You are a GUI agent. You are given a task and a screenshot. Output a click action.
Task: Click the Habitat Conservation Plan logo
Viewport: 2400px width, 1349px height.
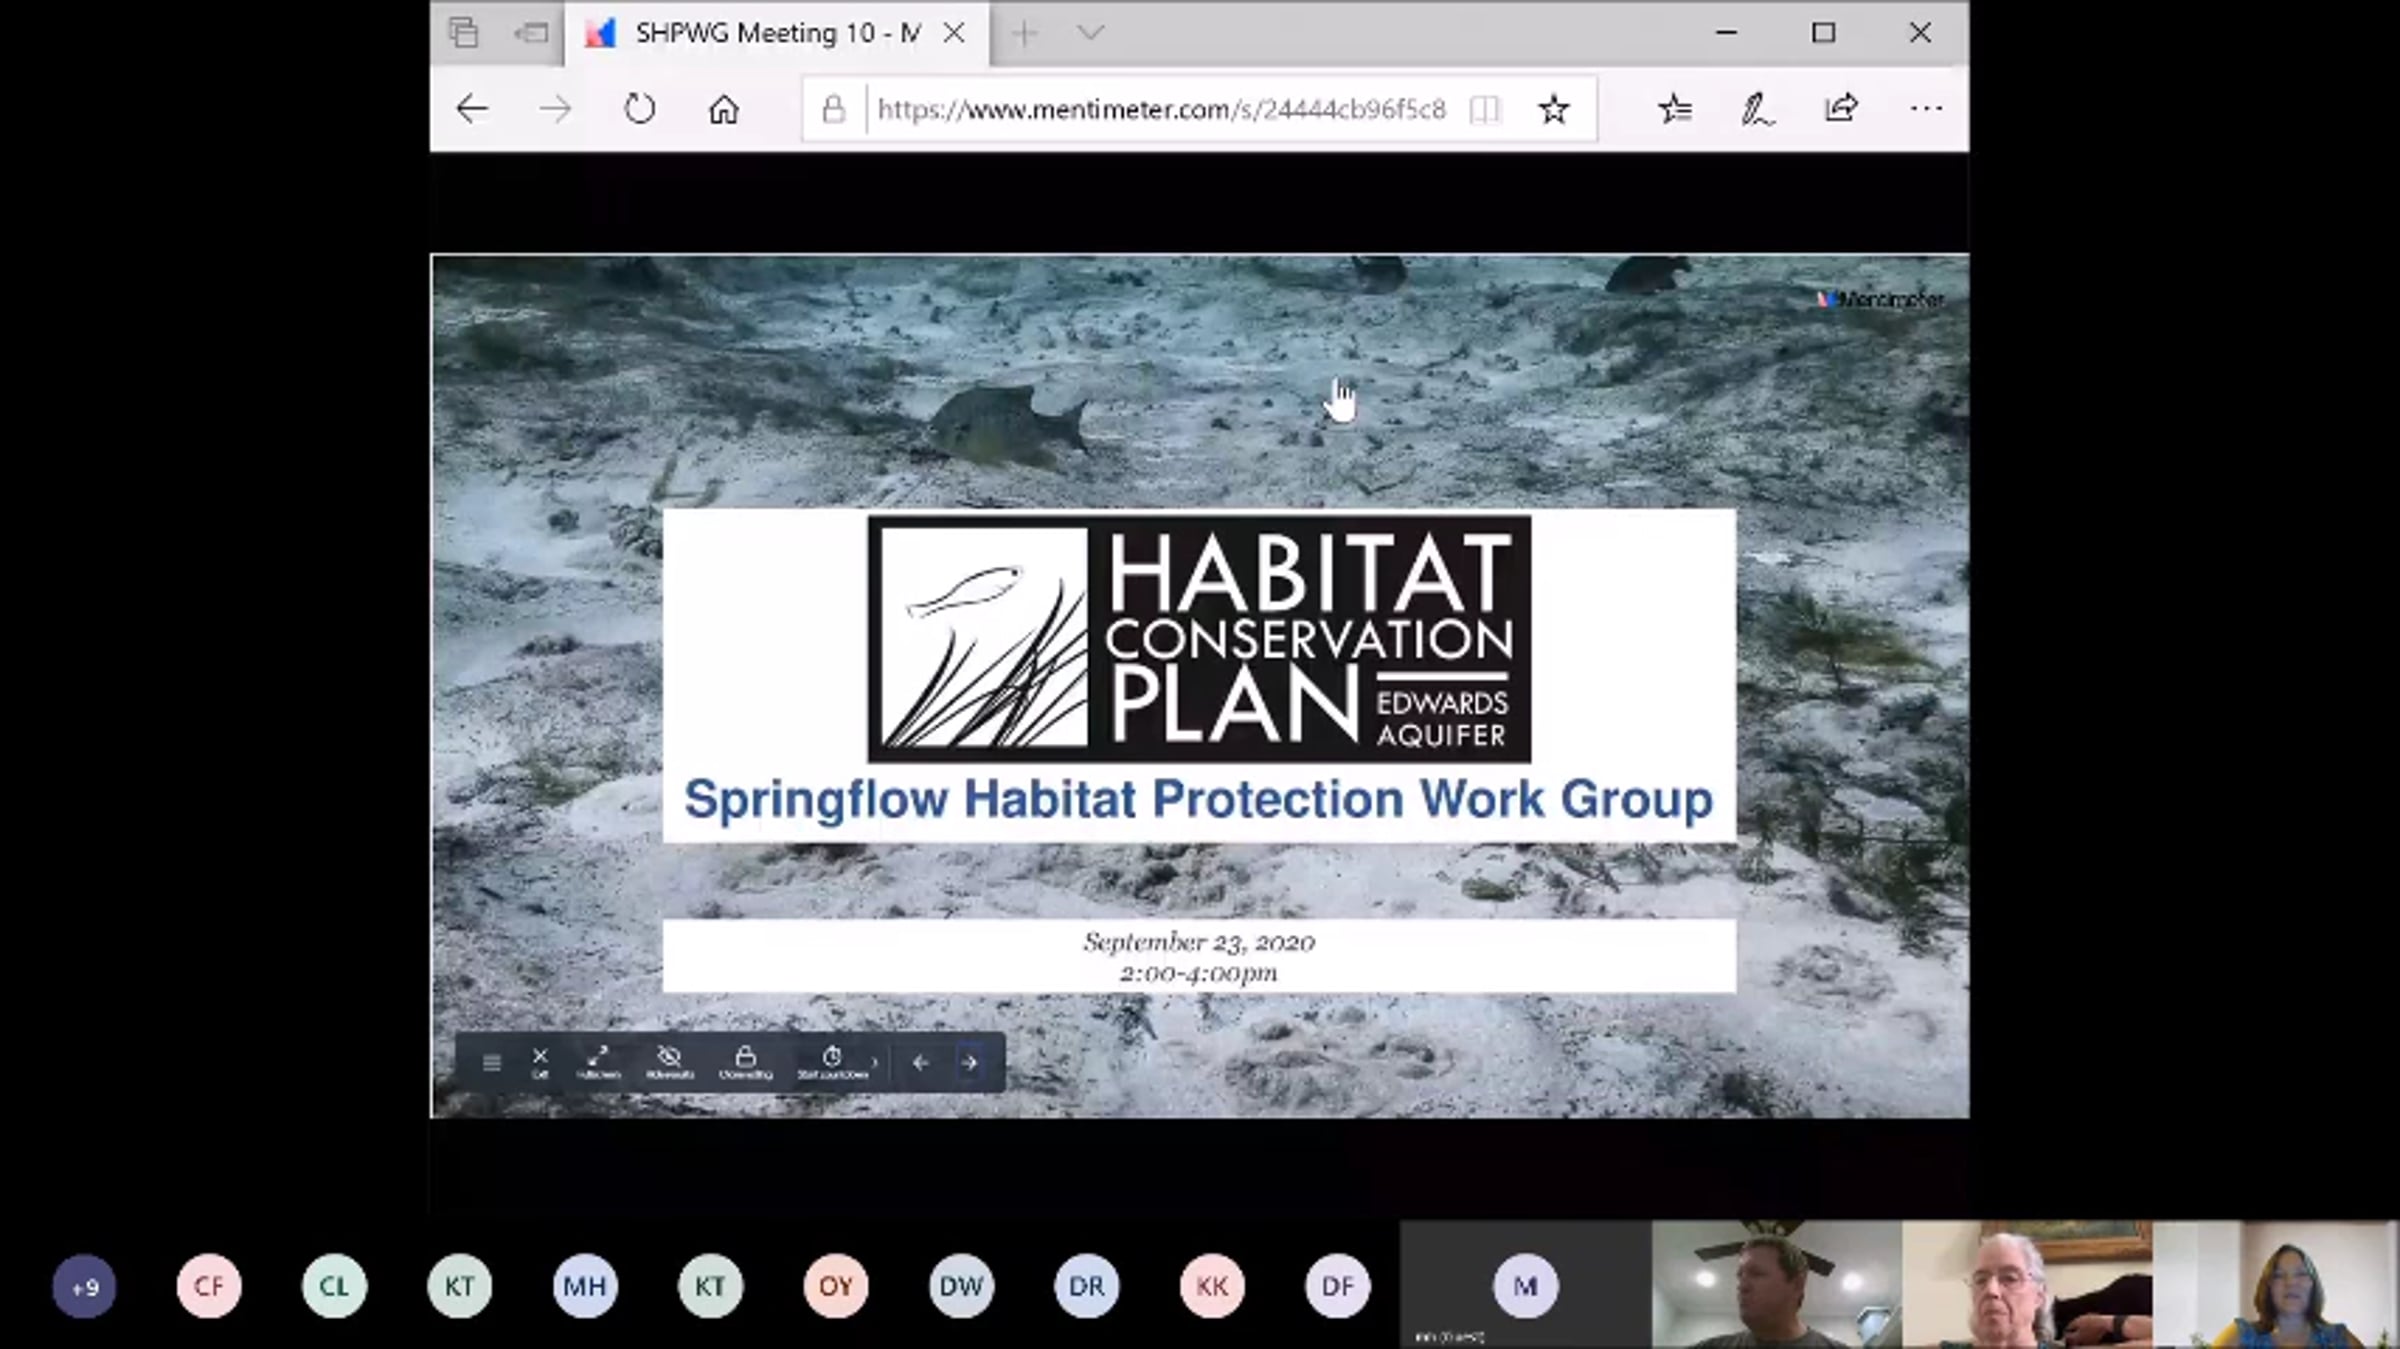[1199, 640]
